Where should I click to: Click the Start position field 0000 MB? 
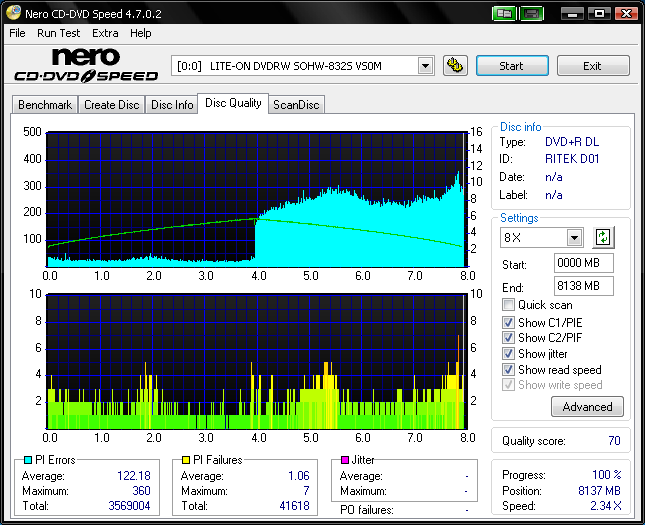[x=583, y=263]
